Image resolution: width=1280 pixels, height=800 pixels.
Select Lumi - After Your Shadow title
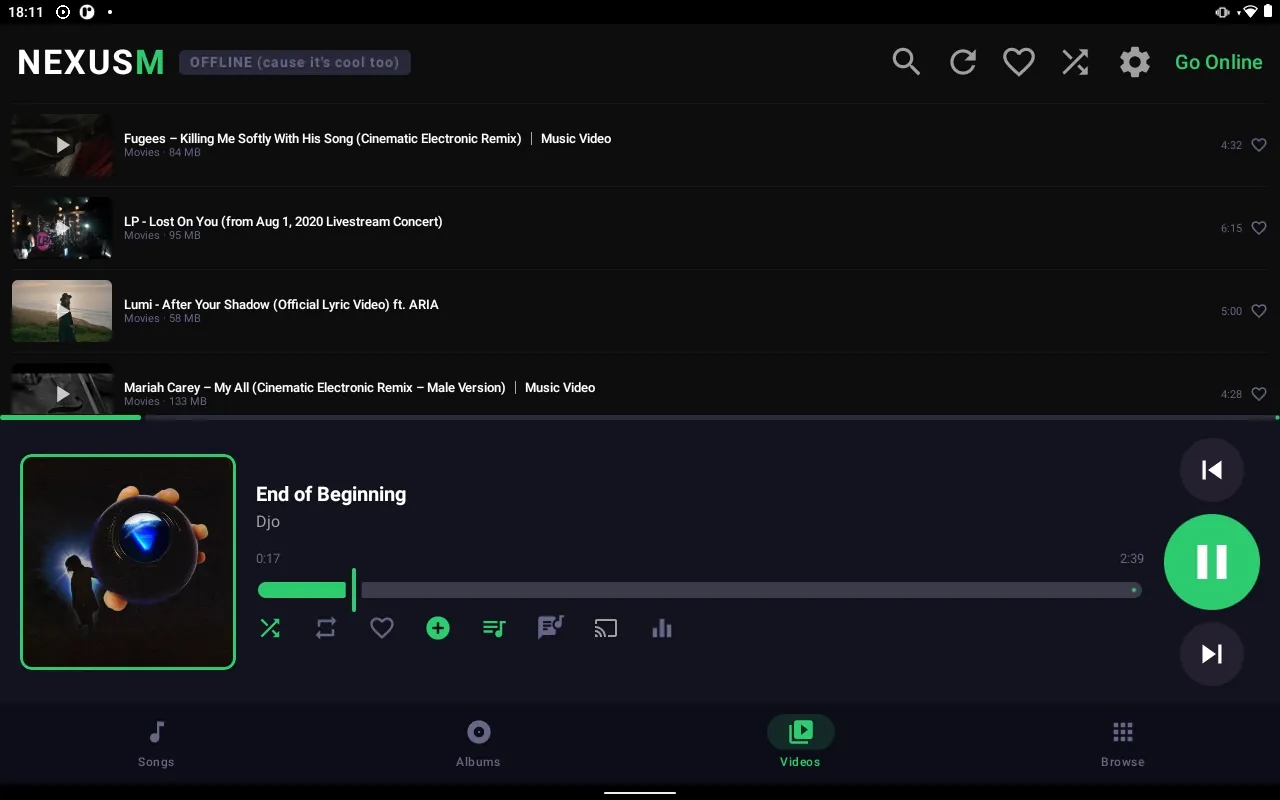[x=281, y=305]
